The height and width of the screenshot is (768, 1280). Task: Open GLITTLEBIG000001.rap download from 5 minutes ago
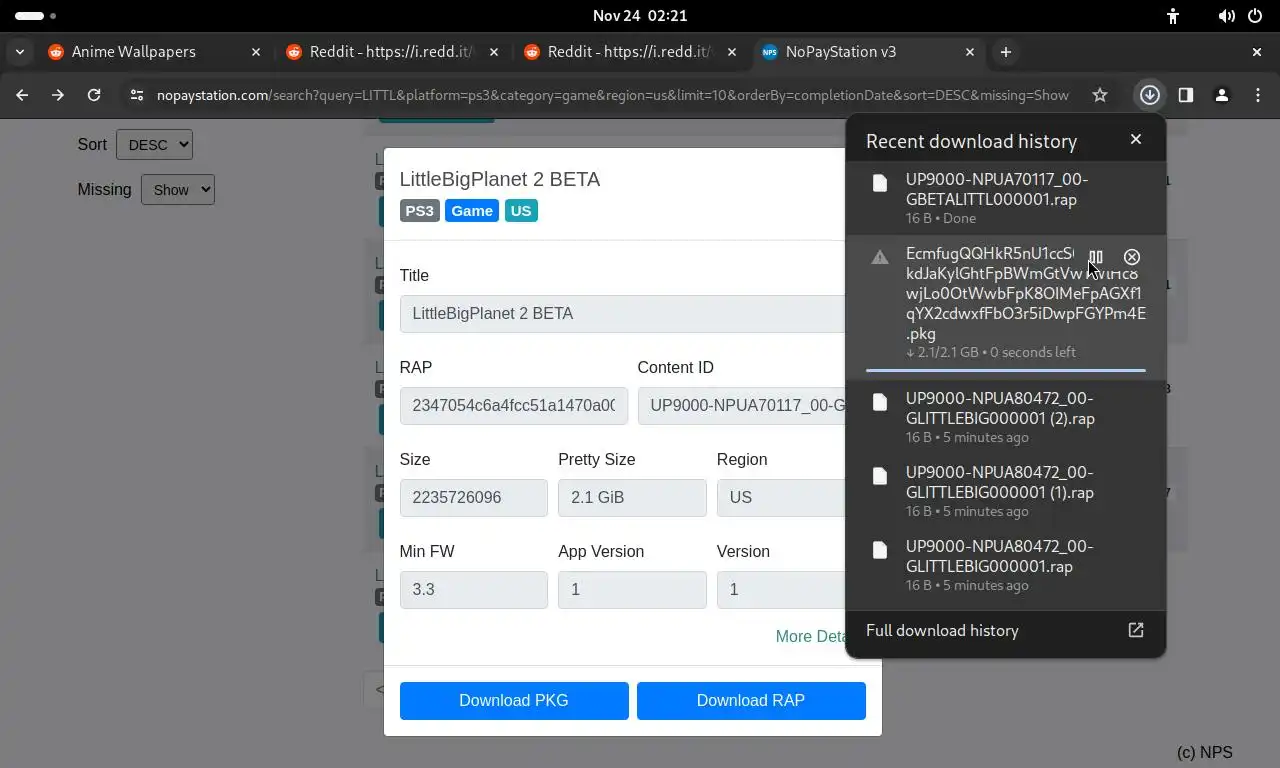tap(1006, 565)
